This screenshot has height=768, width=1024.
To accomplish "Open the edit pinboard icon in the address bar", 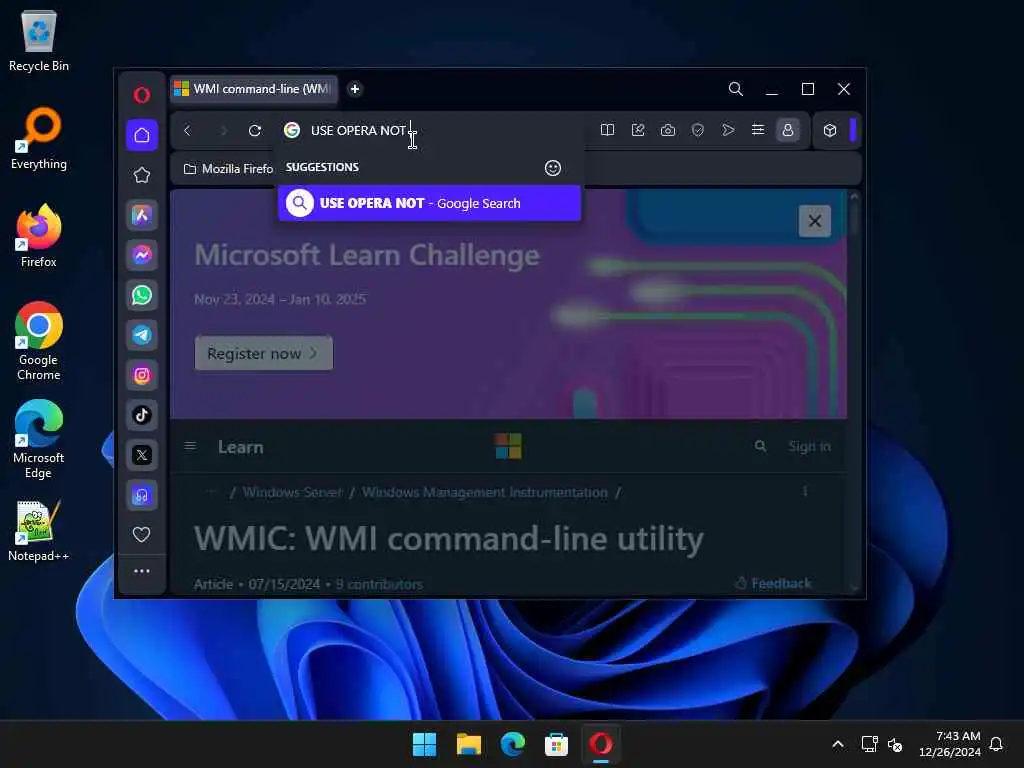I will pos(638,130).
